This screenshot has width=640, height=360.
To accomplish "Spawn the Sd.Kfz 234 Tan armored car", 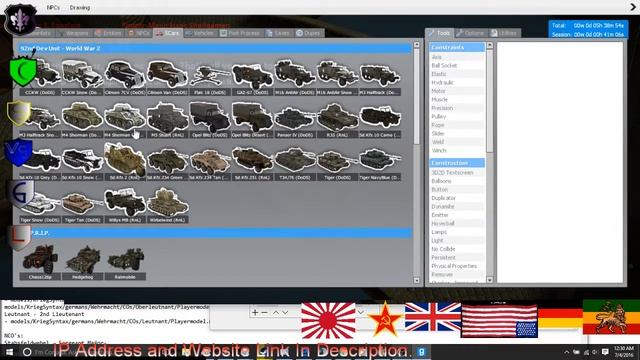I will click(x=209, y=162).
